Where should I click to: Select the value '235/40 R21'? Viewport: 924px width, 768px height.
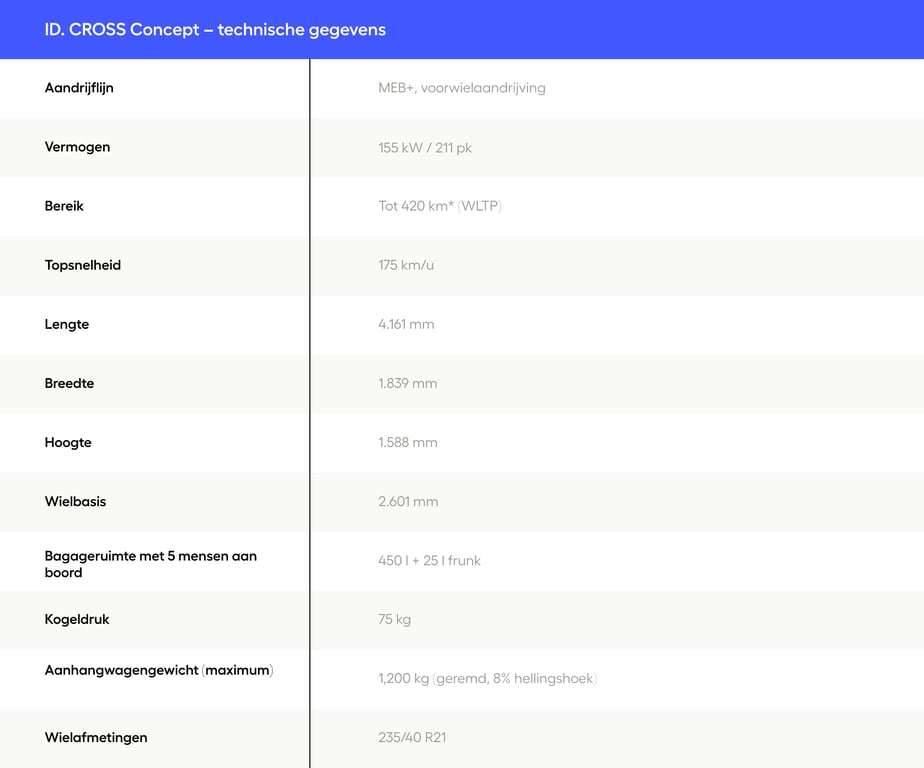412,737
